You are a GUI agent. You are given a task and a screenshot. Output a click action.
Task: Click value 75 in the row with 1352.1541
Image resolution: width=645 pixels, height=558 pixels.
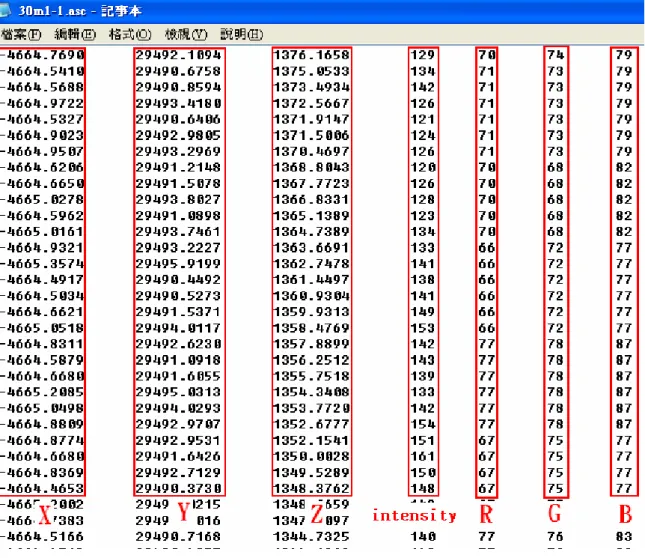(555, 441)
